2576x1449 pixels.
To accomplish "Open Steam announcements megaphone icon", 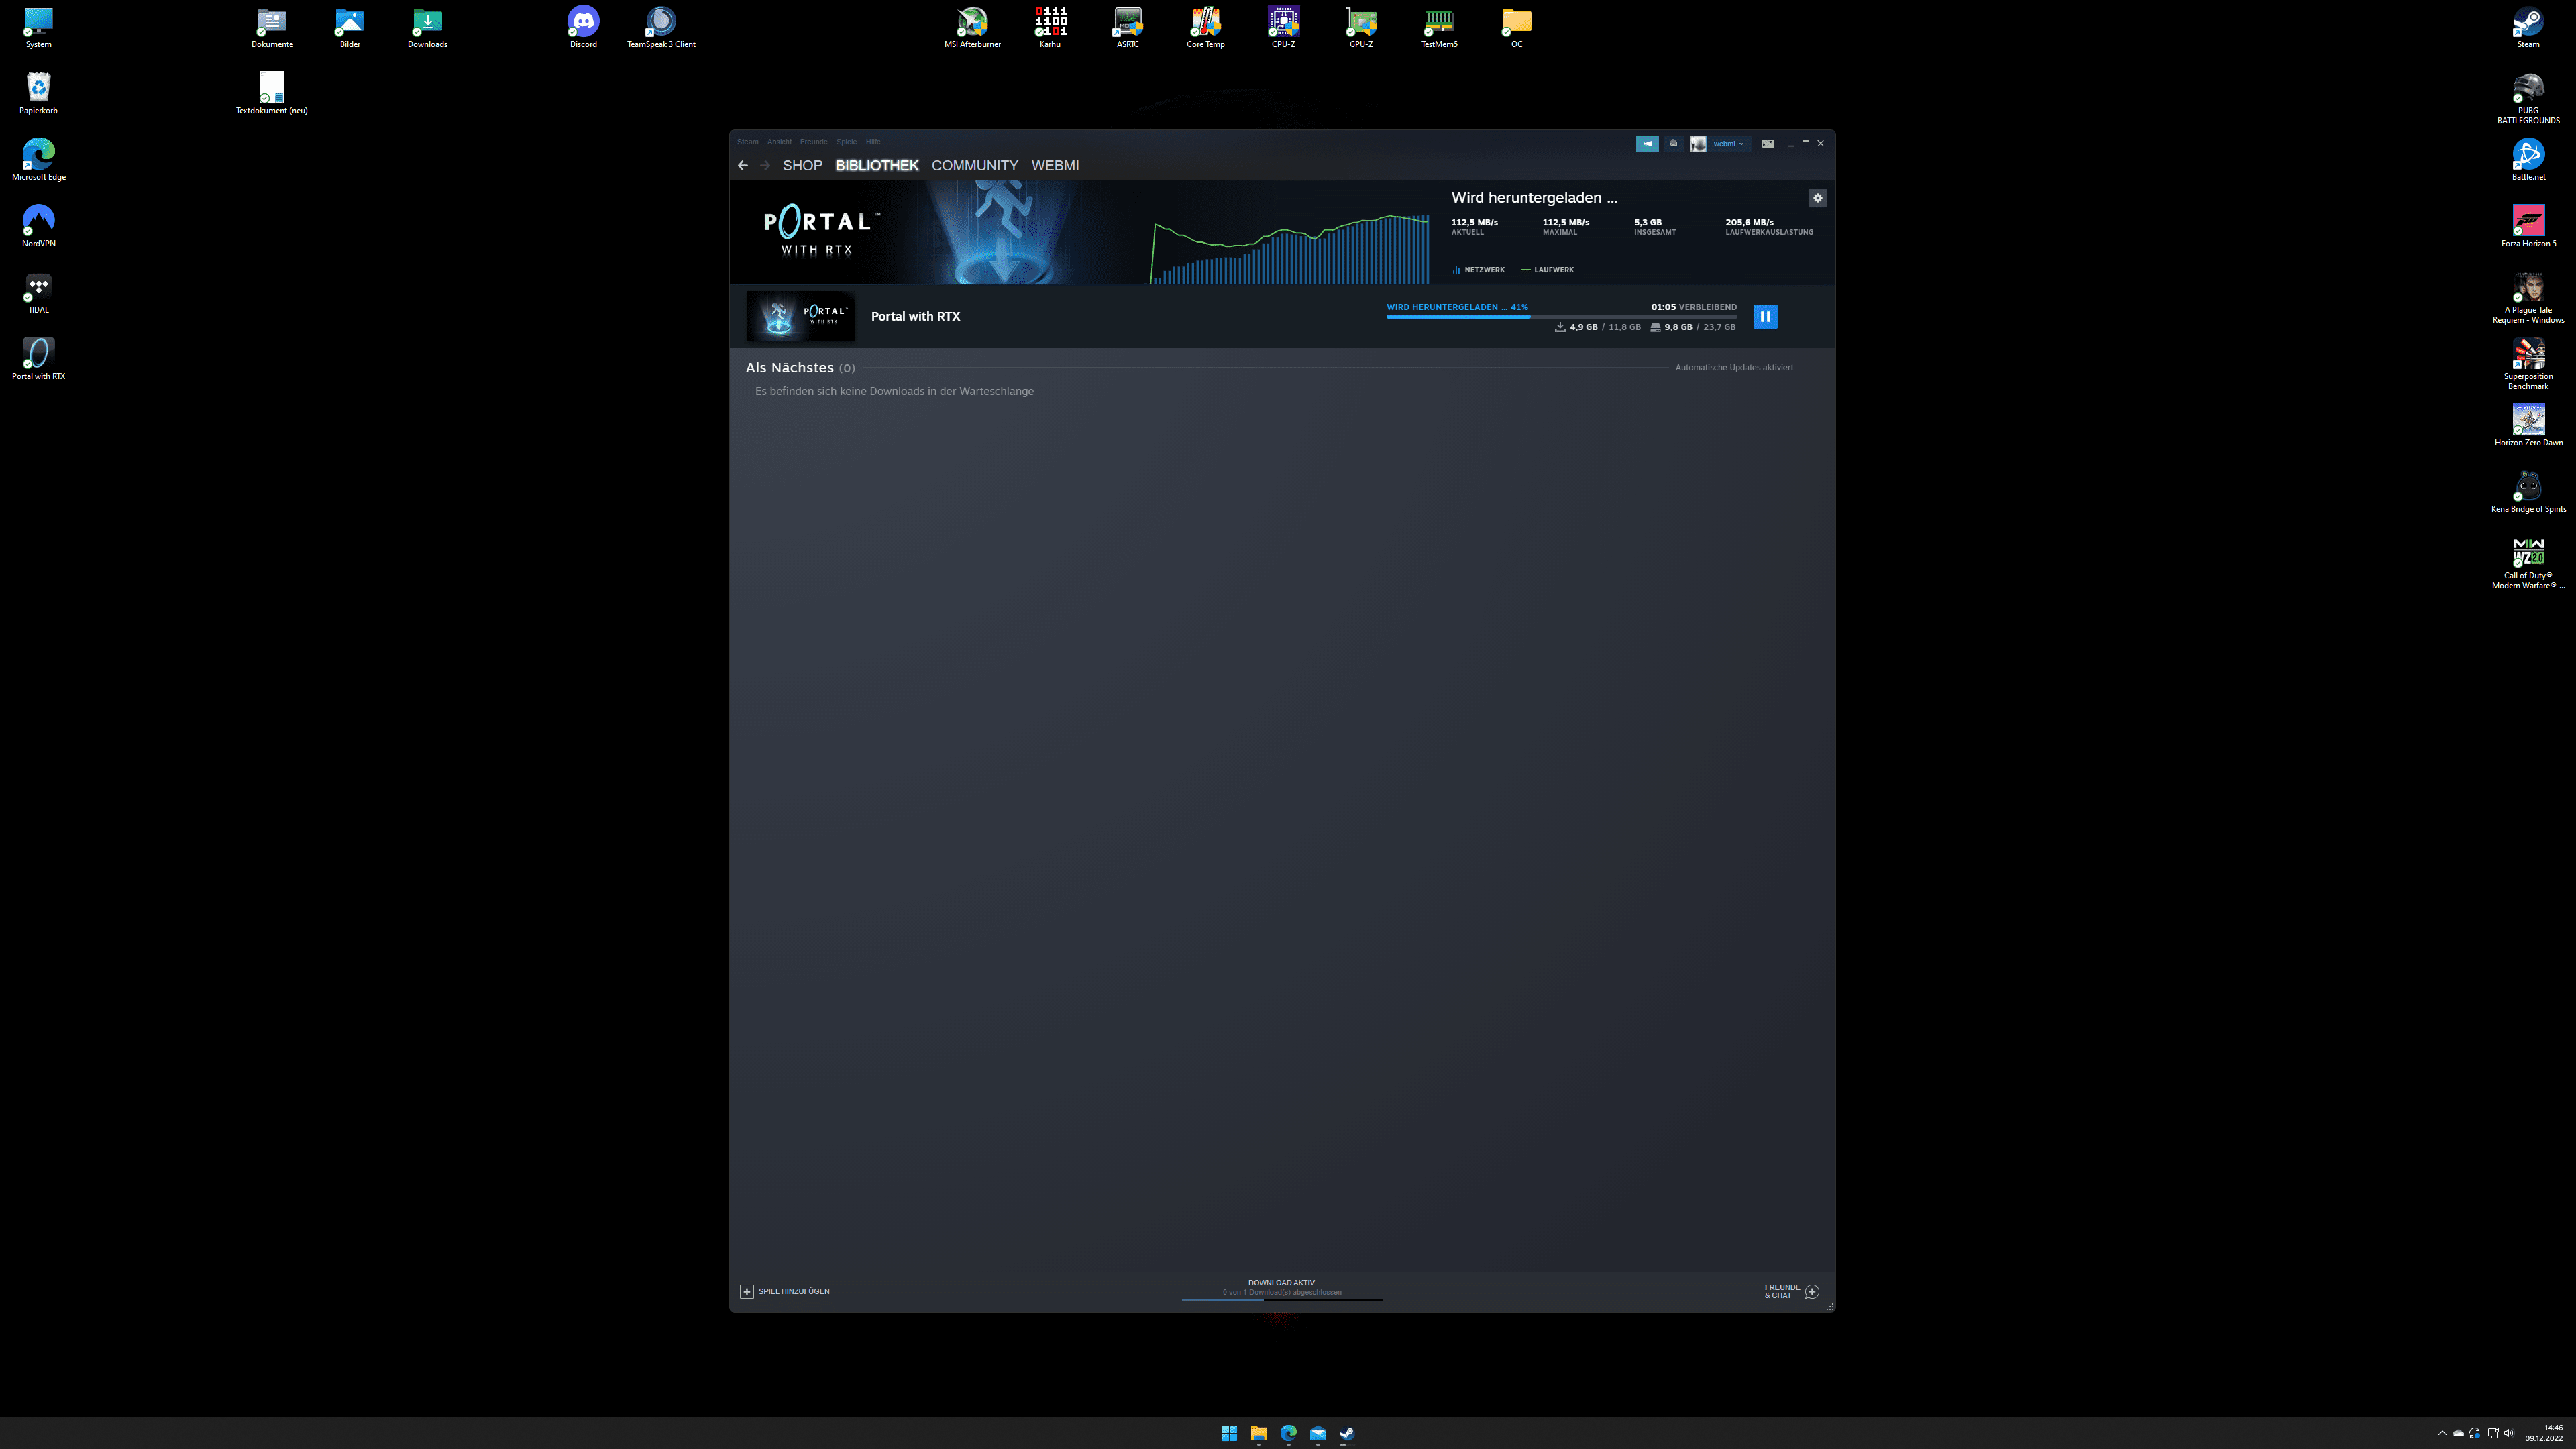I will pos(1646,143).
